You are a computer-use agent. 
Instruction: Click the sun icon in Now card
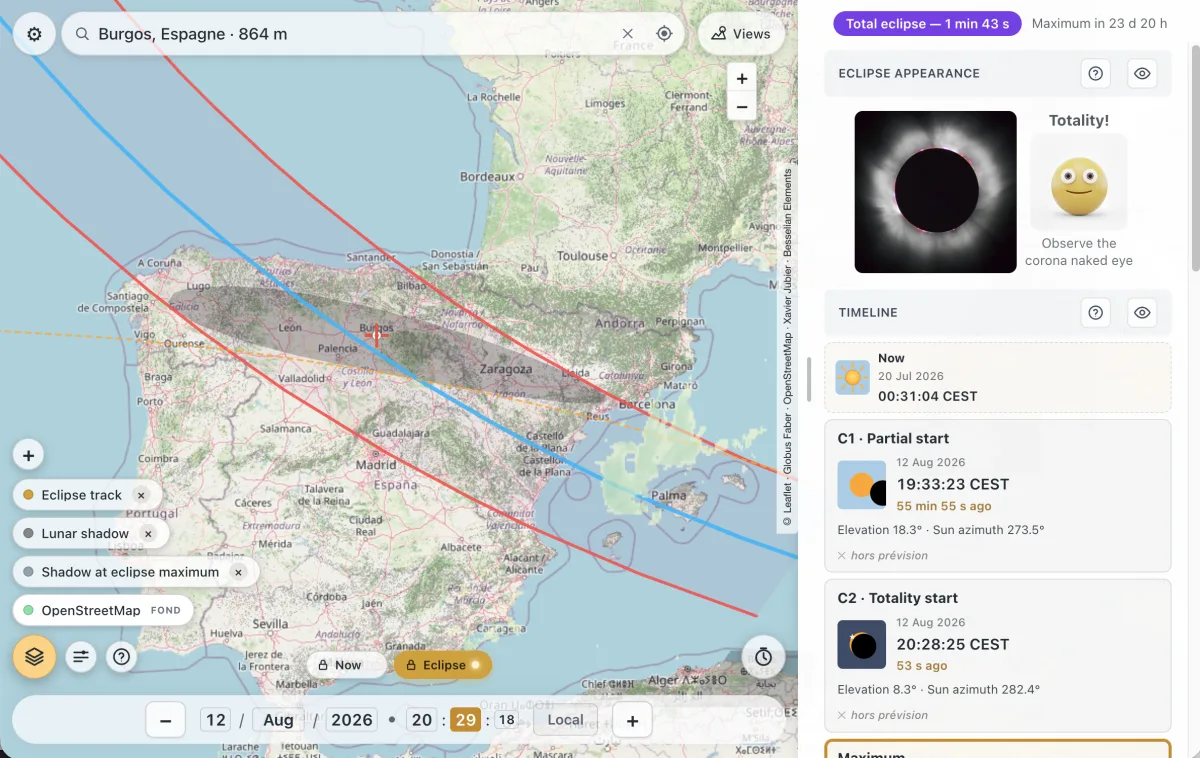[852, 377]
